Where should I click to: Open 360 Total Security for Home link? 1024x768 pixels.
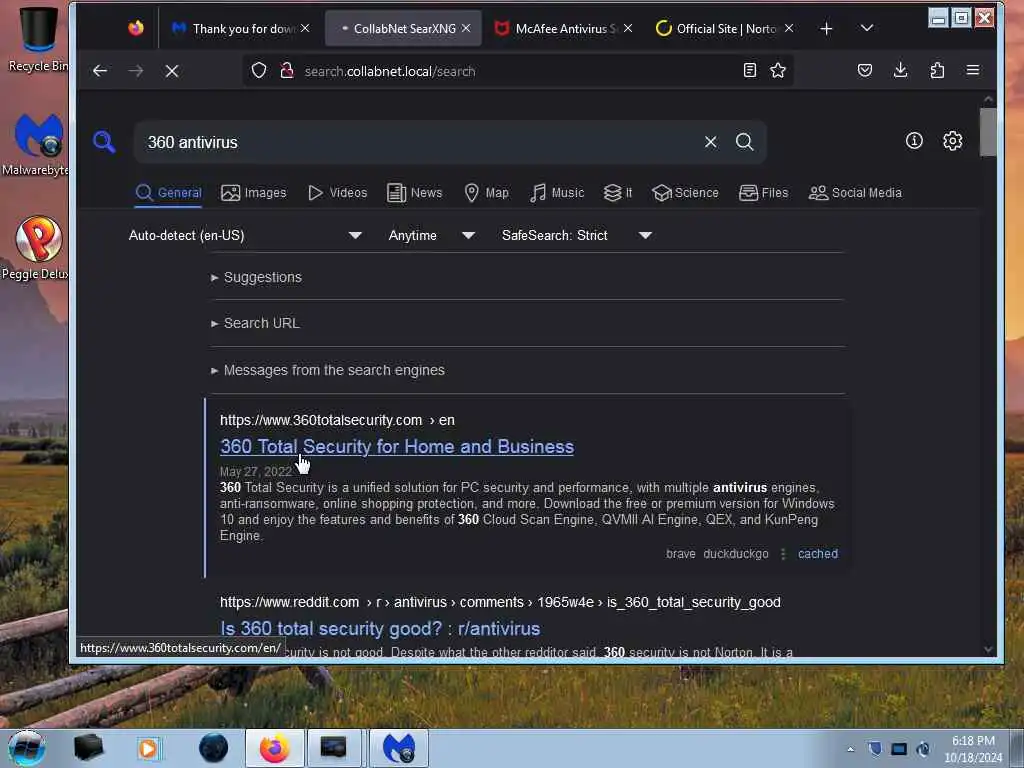(396, 447)
